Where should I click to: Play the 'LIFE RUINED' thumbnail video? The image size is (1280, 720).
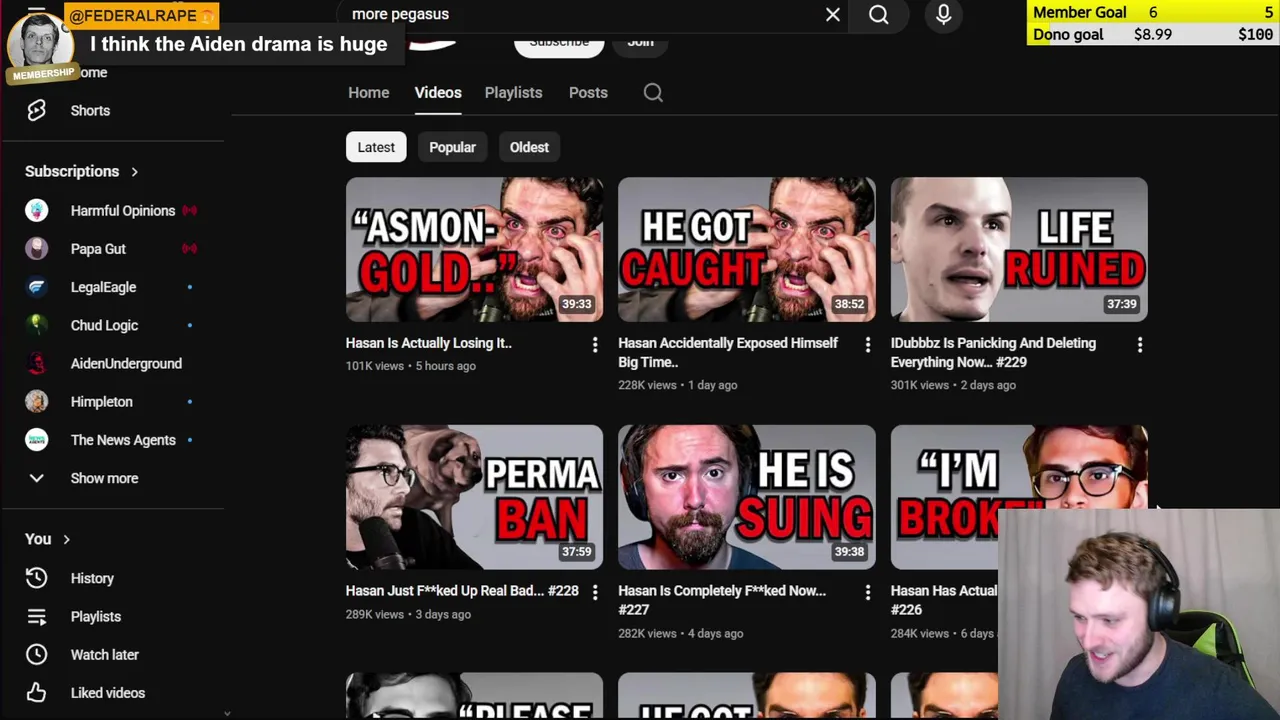[1019, 250]
